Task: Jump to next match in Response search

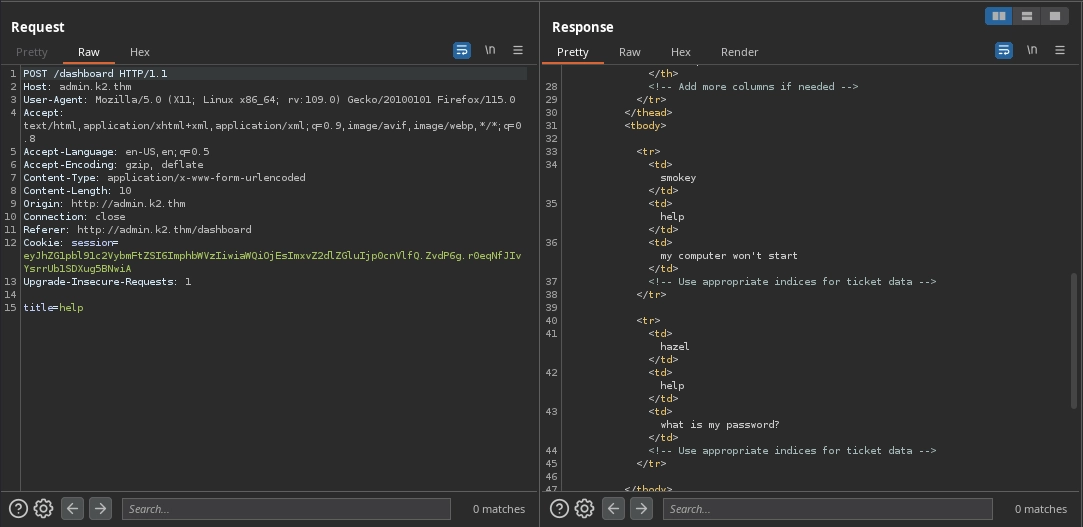Action: pyautogui.click(x=642, y=509)
